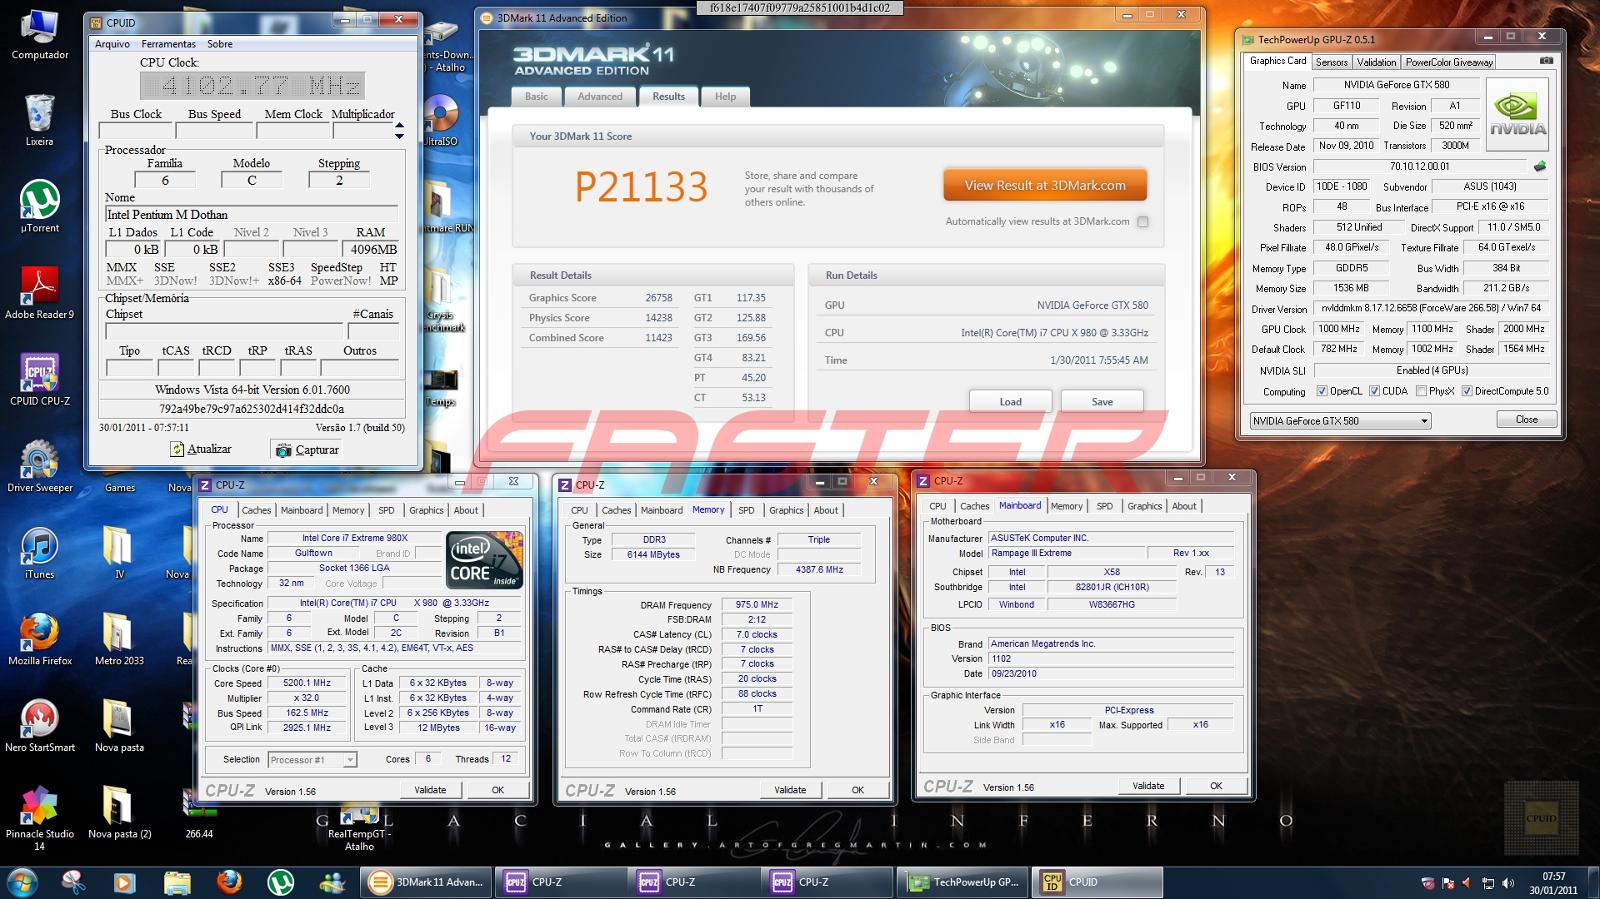Toggle the CUDA checkbox in GPU-Z
The width and height of the screenshot is (1600, 899).
click(1375, 391)
